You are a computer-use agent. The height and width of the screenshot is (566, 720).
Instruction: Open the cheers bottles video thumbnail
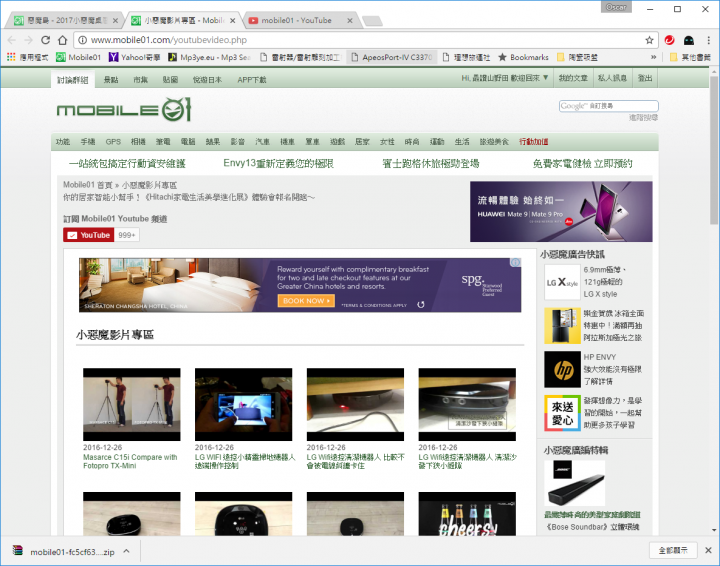pos(467,514)
